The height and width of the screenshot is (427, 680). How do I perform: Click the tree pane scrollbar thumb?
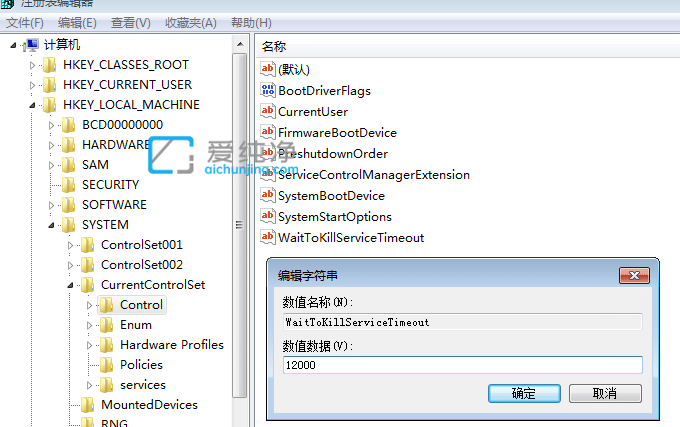[239, 225]
